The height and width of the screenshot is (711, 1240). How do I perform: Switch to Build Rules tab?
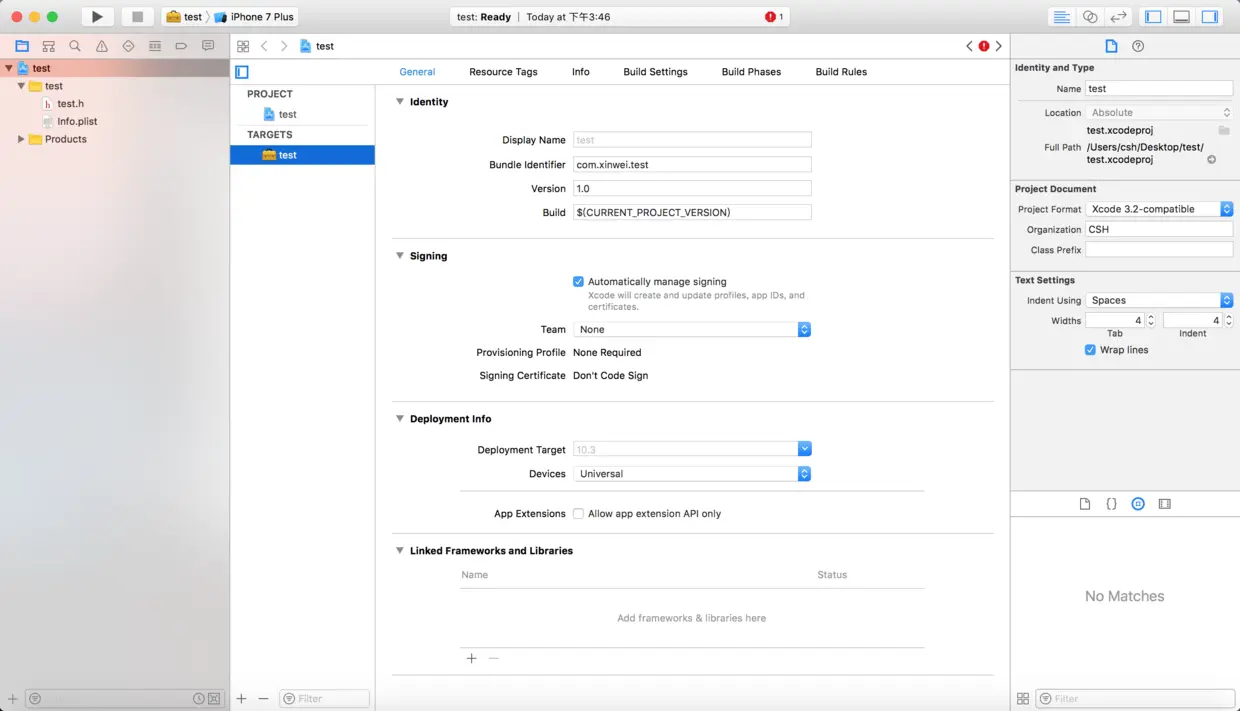coord(841,72)
